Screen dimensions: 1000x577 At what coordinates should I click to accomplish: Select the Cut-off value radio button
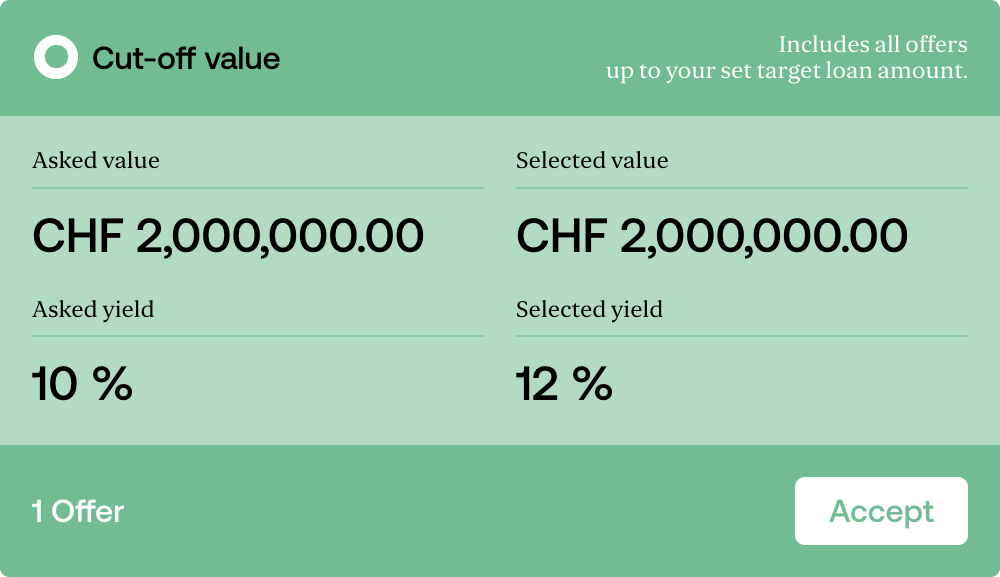point(55,58)
